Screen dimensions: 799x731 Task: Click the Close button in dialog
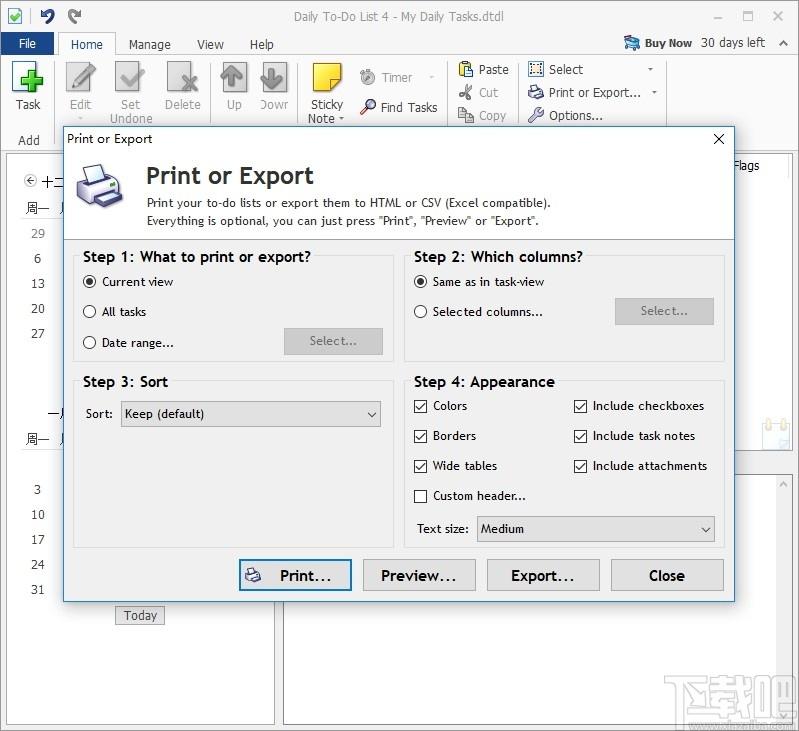[667, 575]
